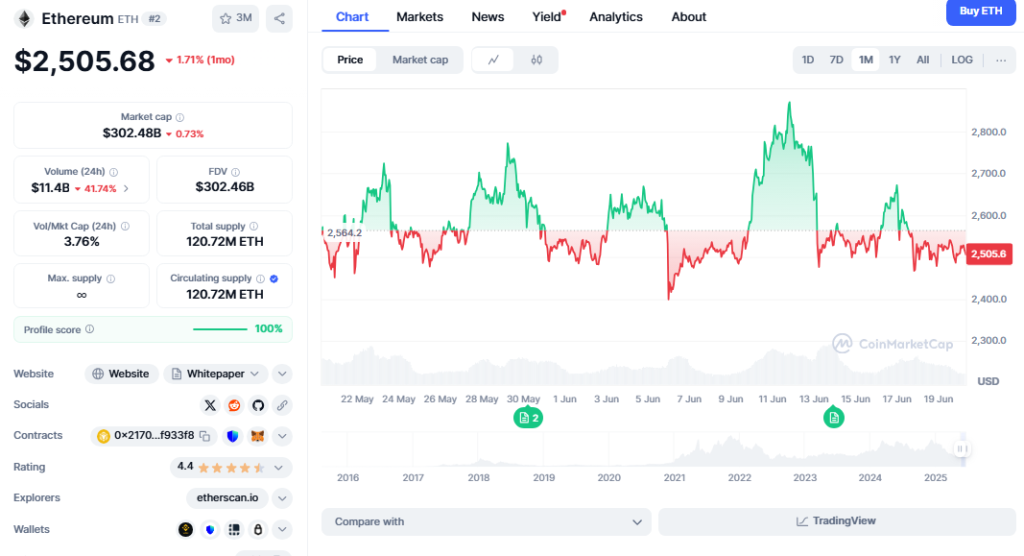Click the share icon next to watchlist
The image size is (1024, 556).
click(x=280, y=18)
